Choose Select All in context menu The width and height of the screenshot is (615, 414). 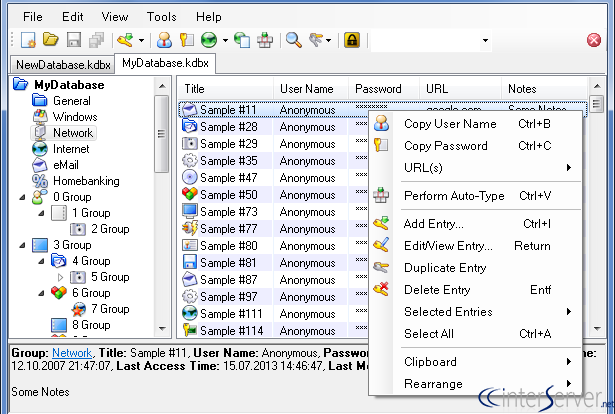point(475,334)
